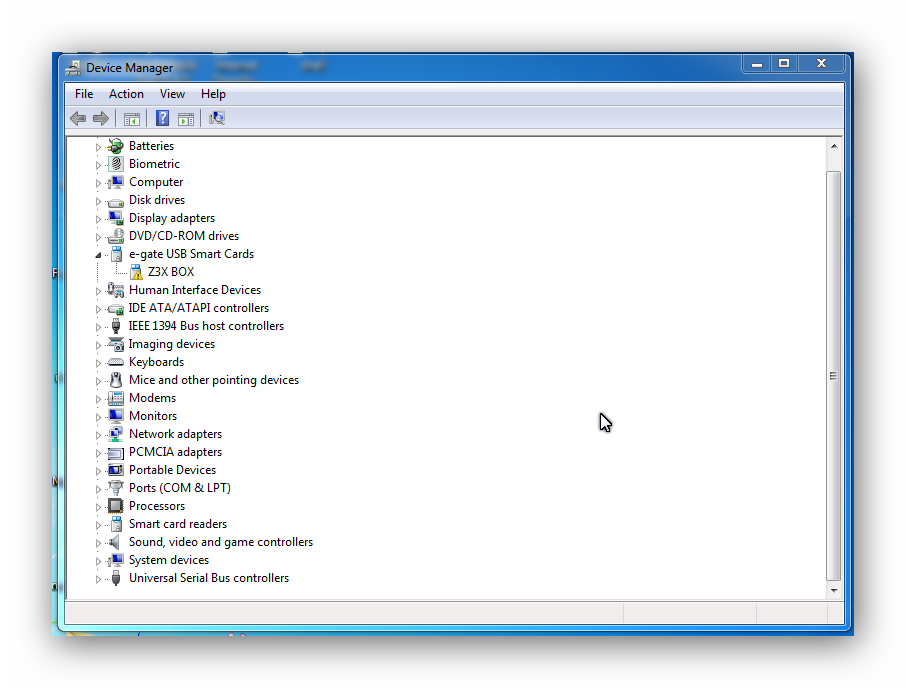Click the scrollbar down arrow
This screenshot has width=906, height=688.
coord(834,590)
